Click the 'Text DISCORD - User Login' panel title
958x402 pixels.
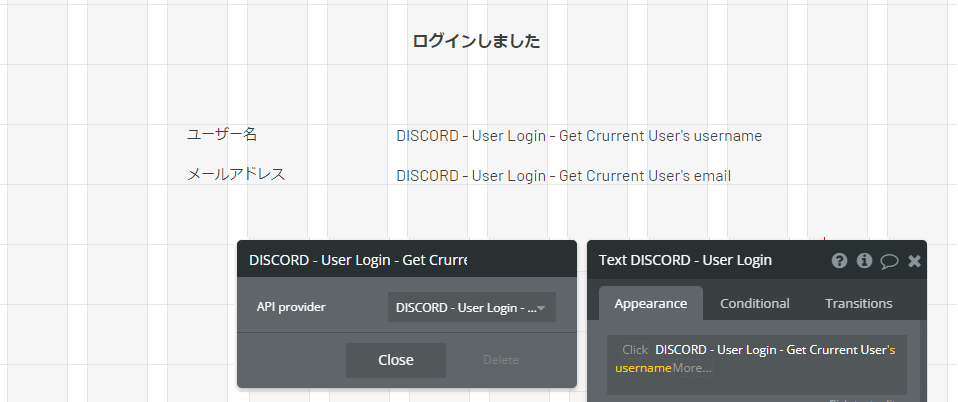[x=685, y=260]
